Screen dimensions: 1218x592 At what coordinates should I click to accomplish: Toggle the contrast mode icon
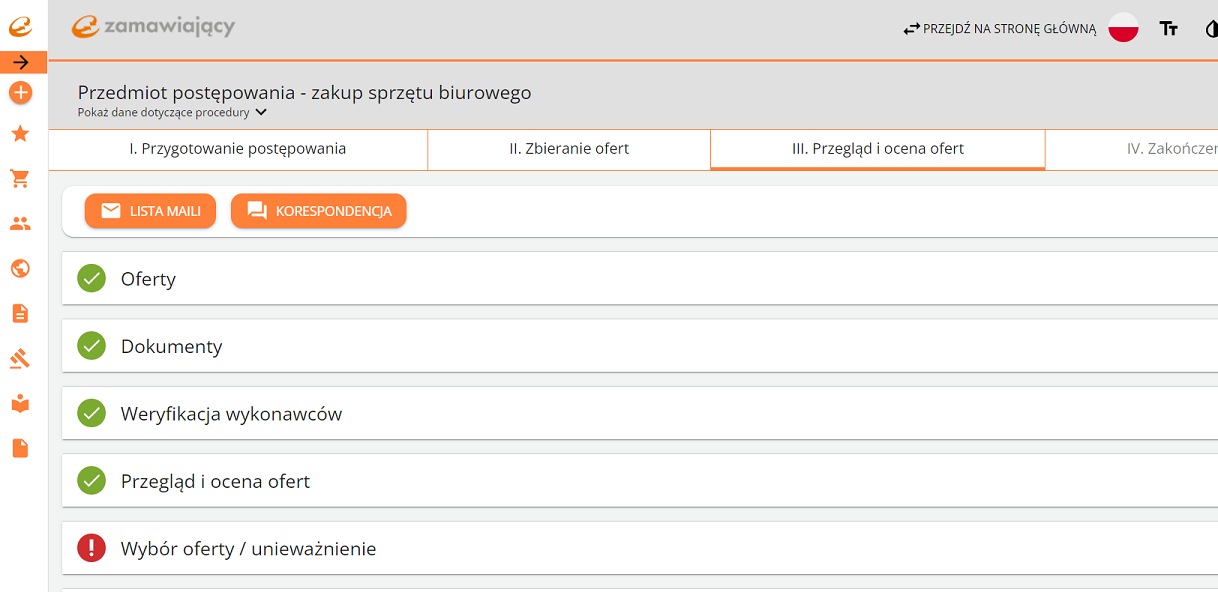point(1211,29)
